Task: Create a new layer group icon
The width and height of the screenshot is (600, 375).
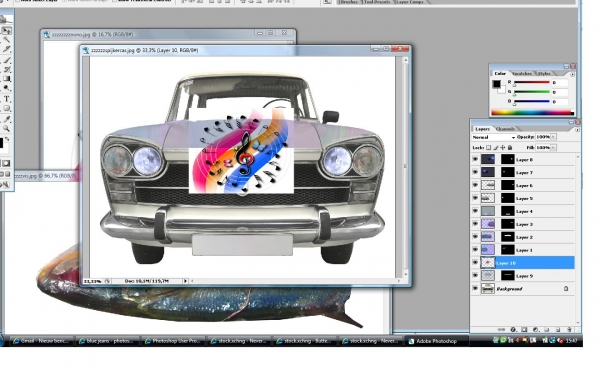Action: 547,329
